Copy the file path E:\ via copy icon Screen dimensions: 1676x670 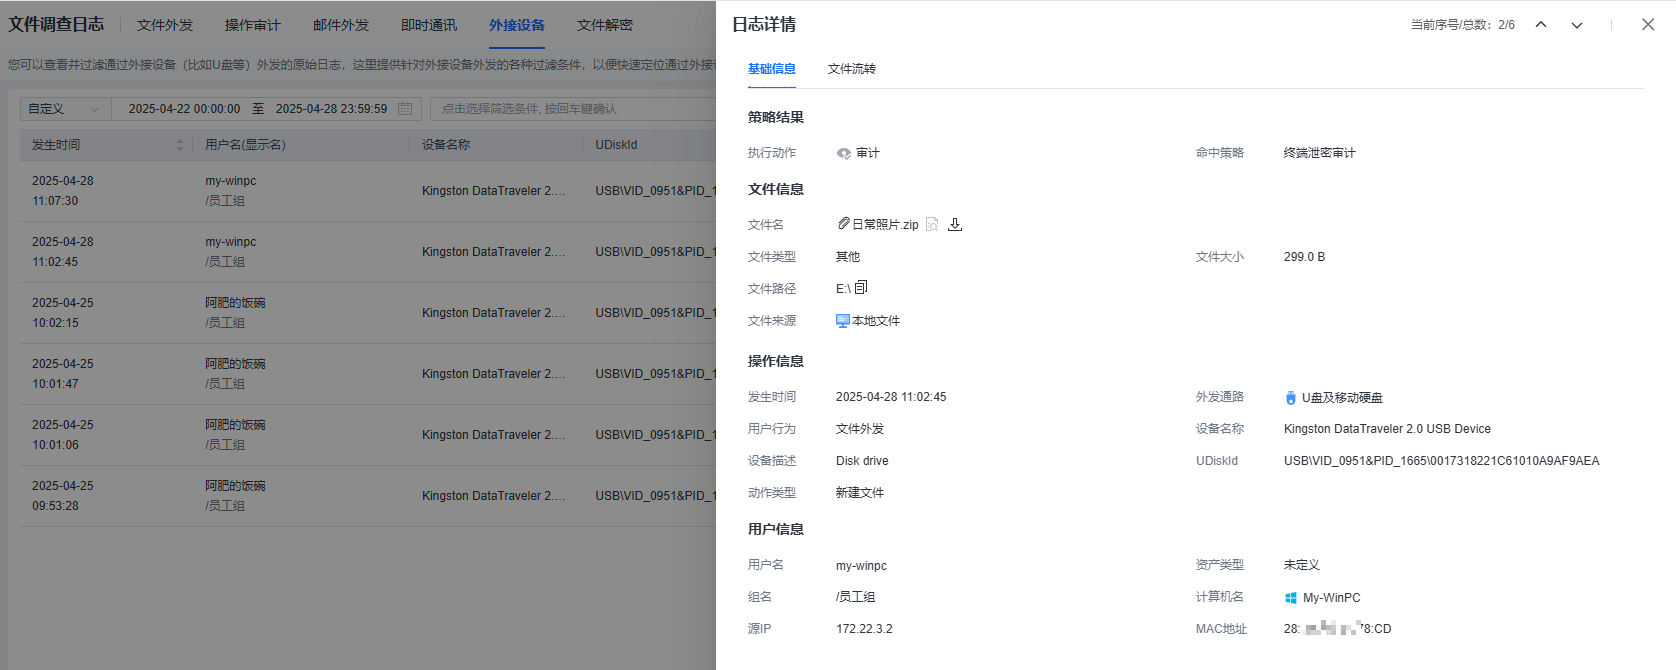[861, 288]
